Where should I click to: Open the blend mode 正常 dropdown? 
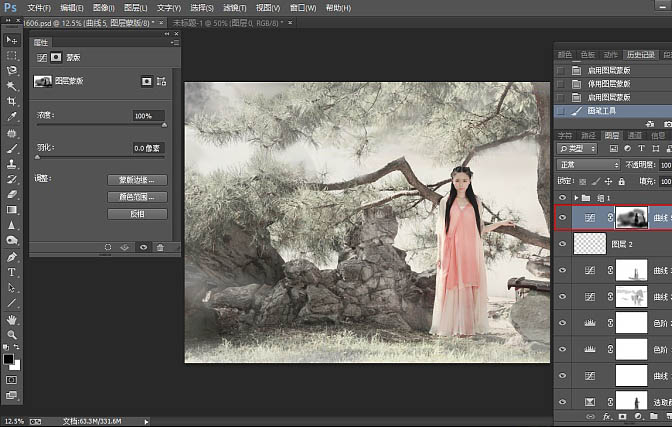[588, 165]
